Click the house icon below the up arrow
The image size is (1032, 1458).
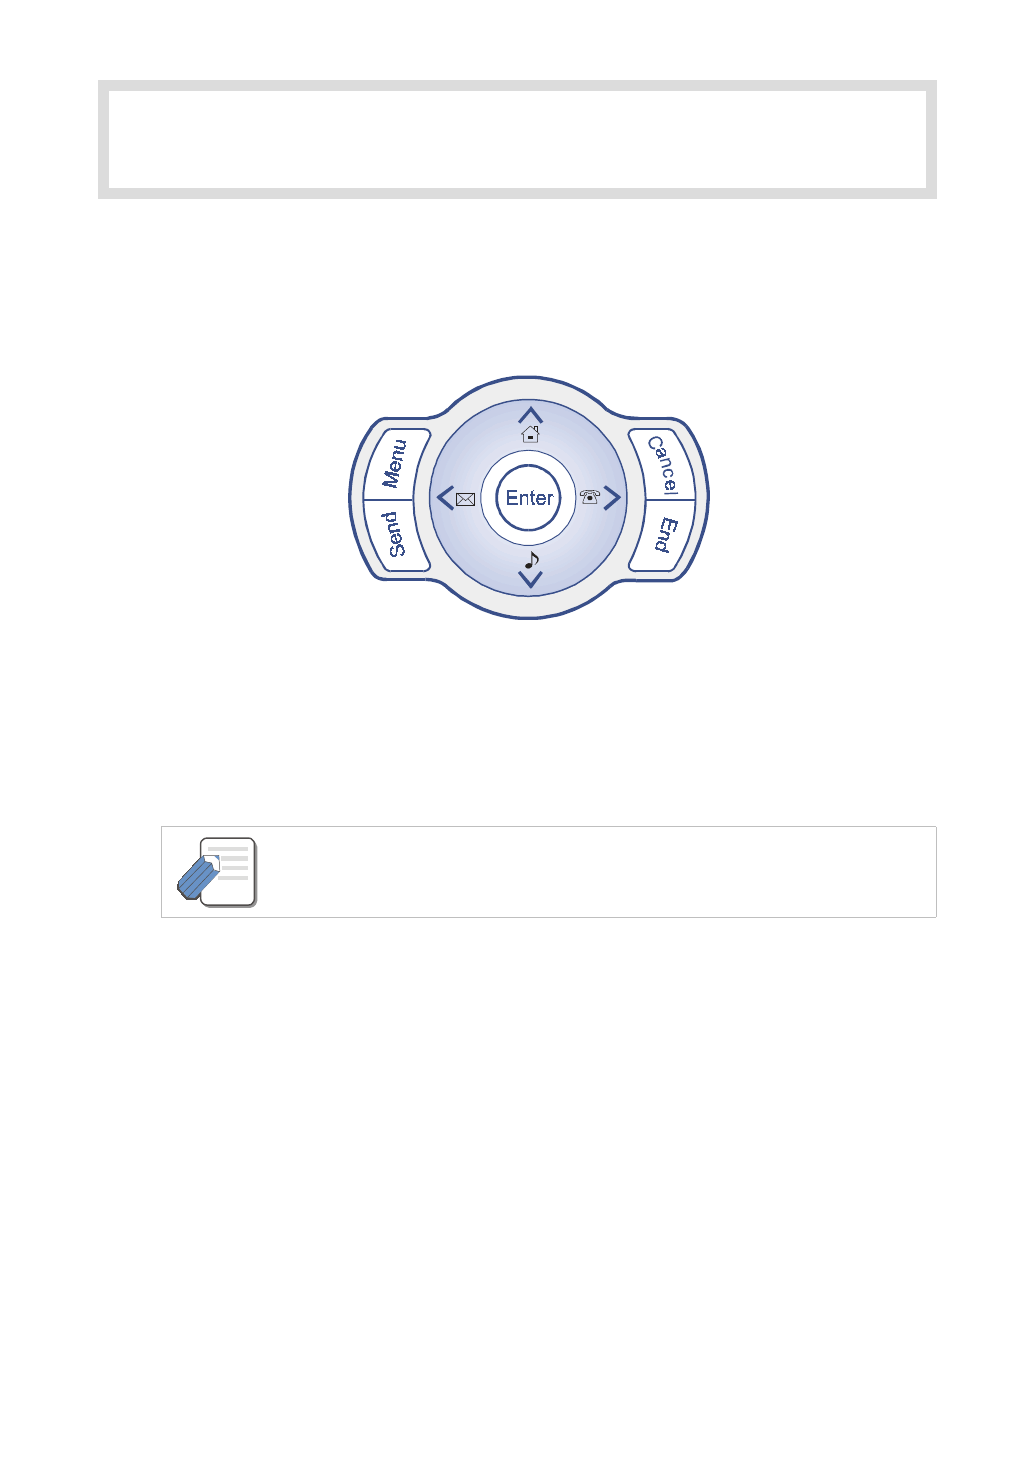click(x=530, y=434)
